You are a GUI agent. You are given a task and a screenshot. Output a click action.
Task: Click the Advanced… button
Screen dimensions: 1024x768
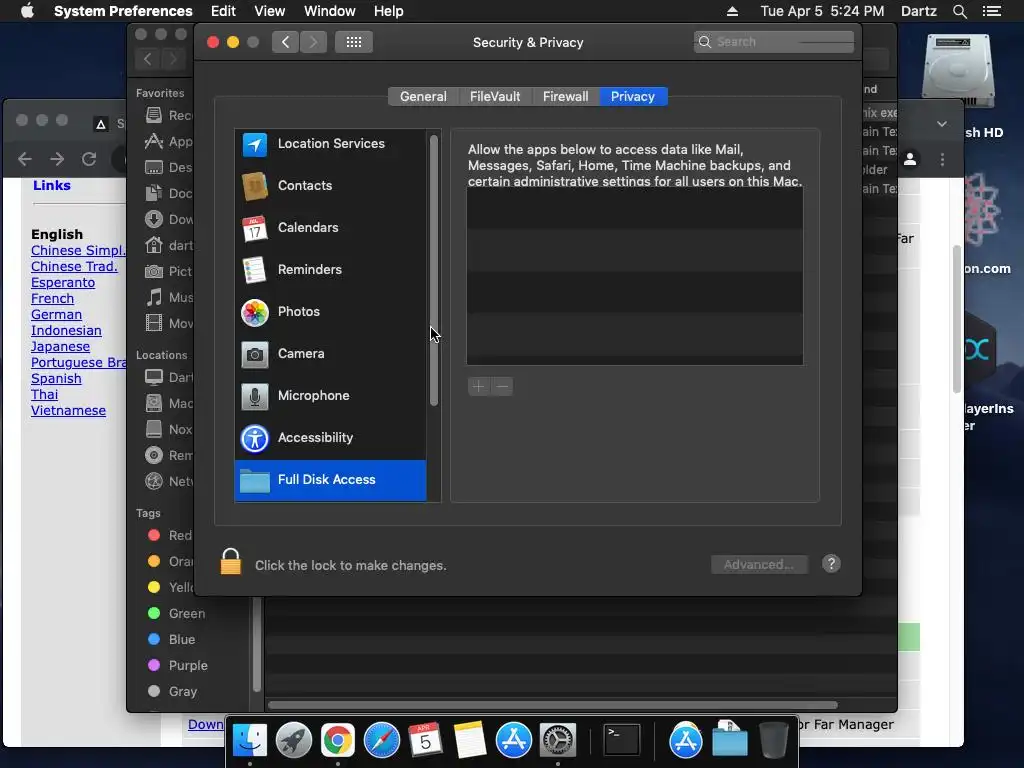click(x=759, y=564)
